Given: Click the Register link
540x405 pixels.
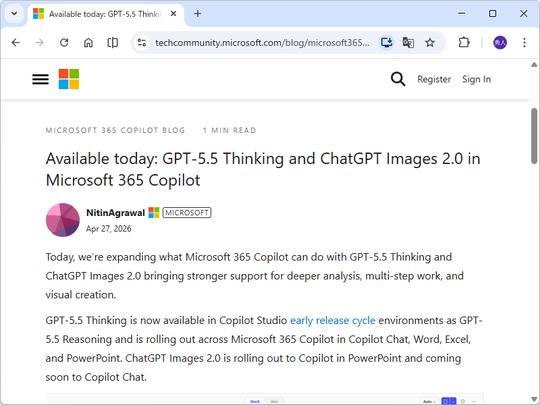Looking at the screenshot, I should (x=434, y=79).
